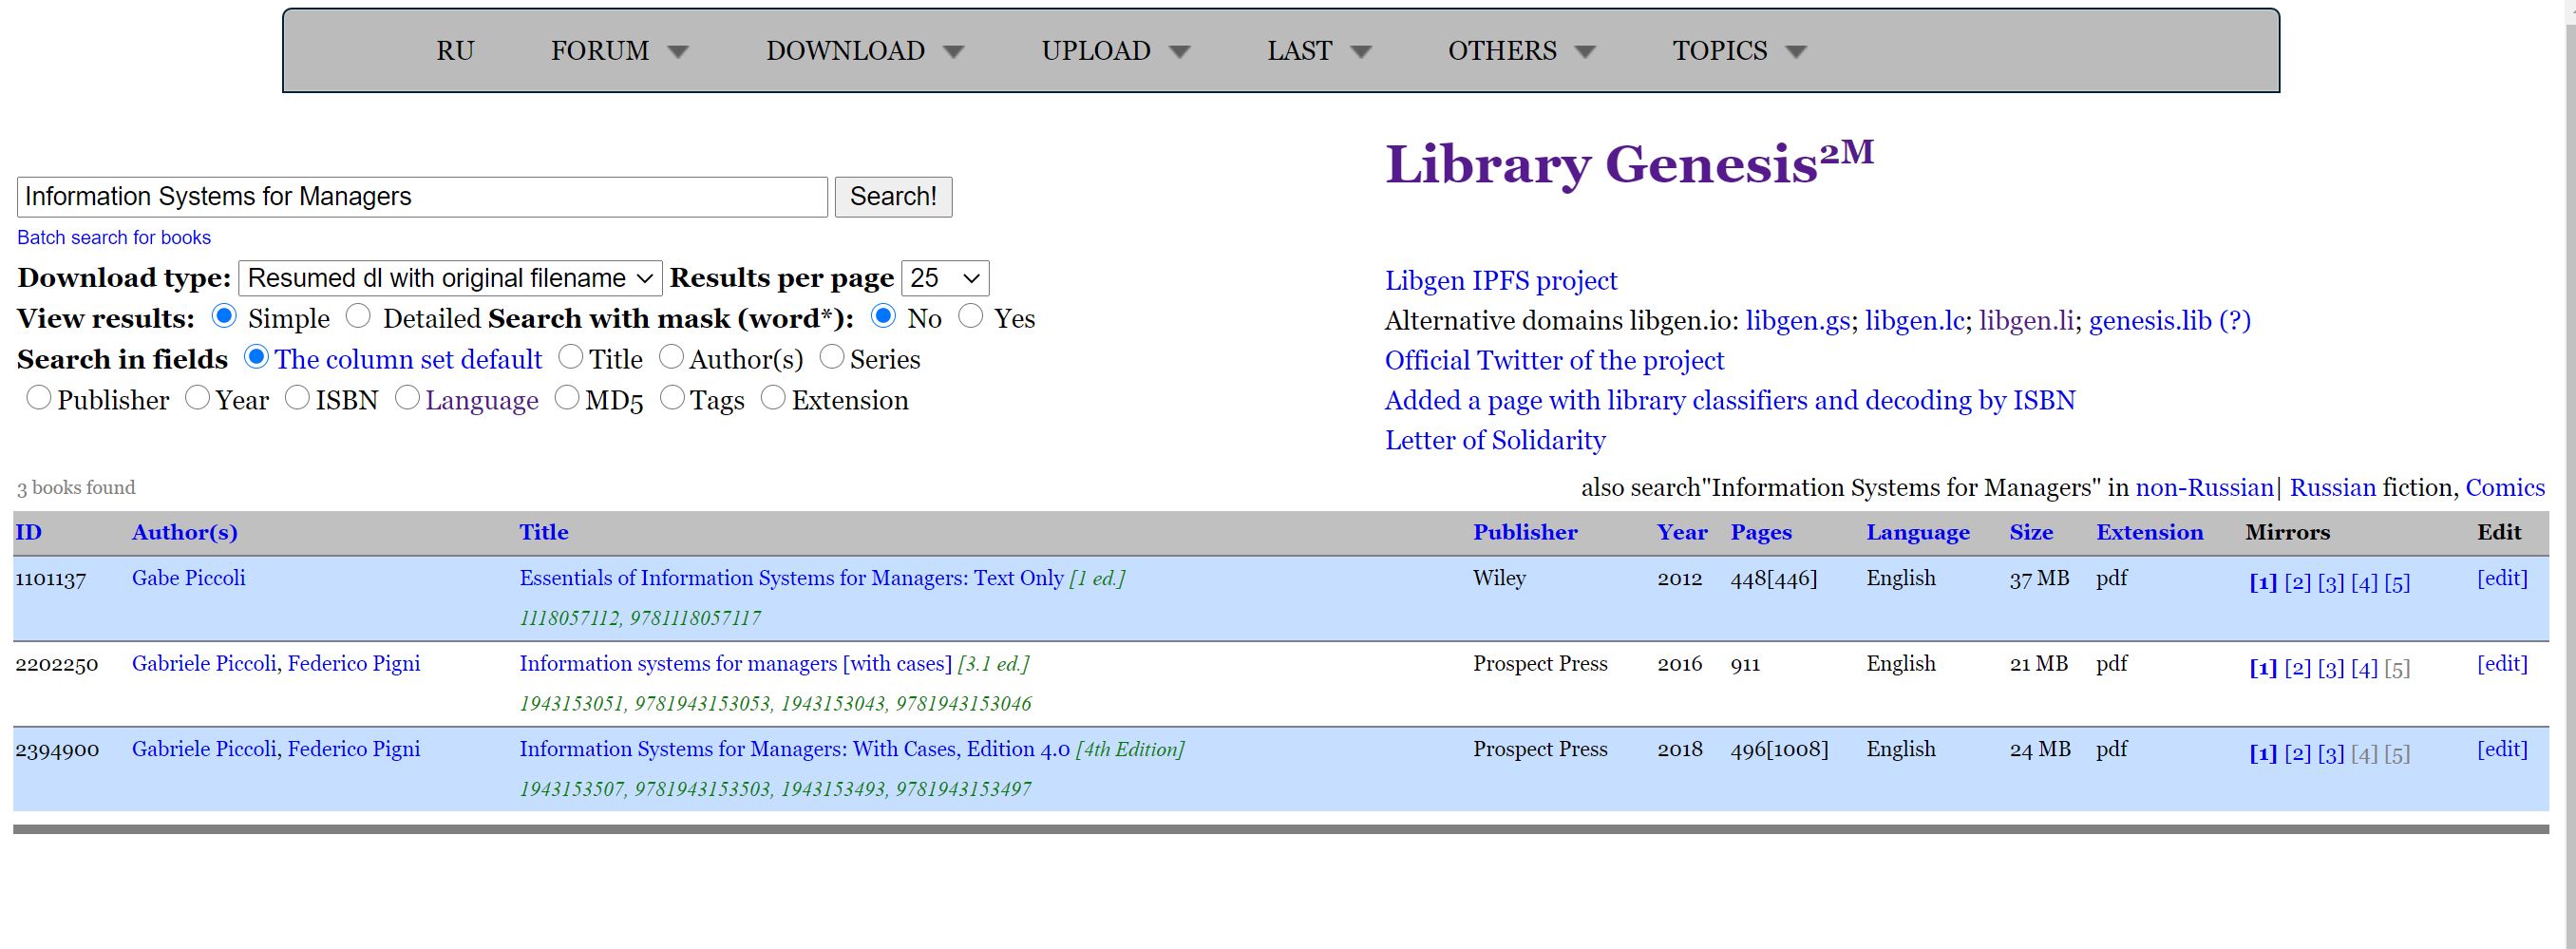Image resolution: width=2576 pixels, height=949 pixels.
Task: Click the Search! button
Action: [x=893, y=197]
